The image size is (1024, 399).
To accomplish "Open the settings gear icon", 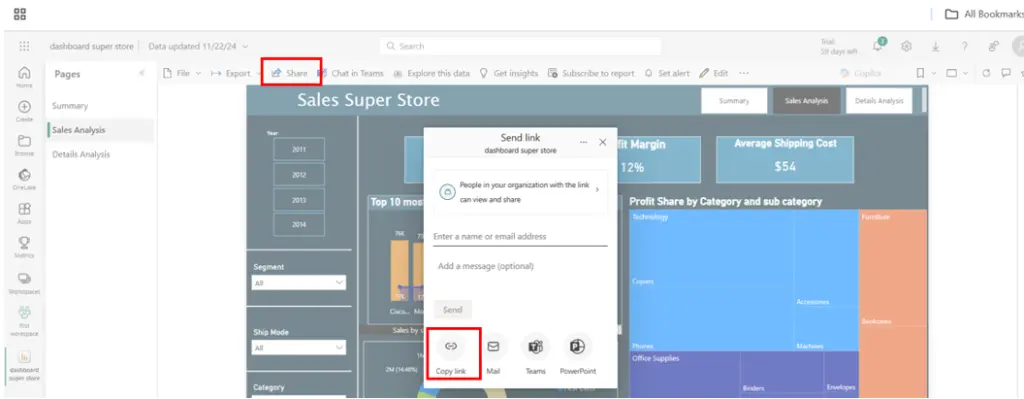I will pos(906,46).
